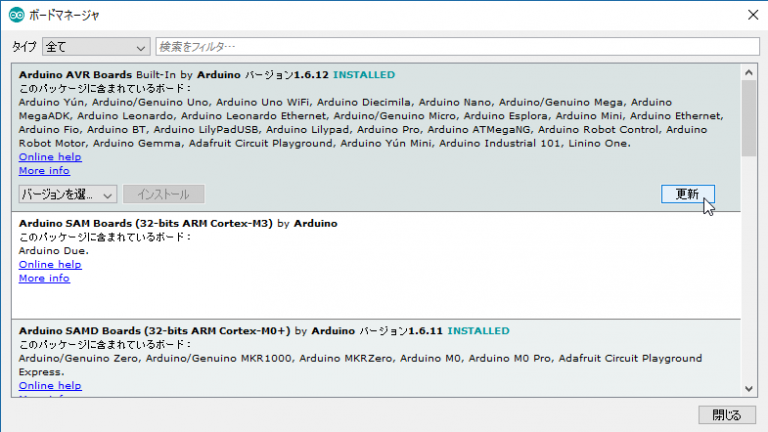
Task: Open More info for Arduino AVR Boards
Action: click(44, 171)
